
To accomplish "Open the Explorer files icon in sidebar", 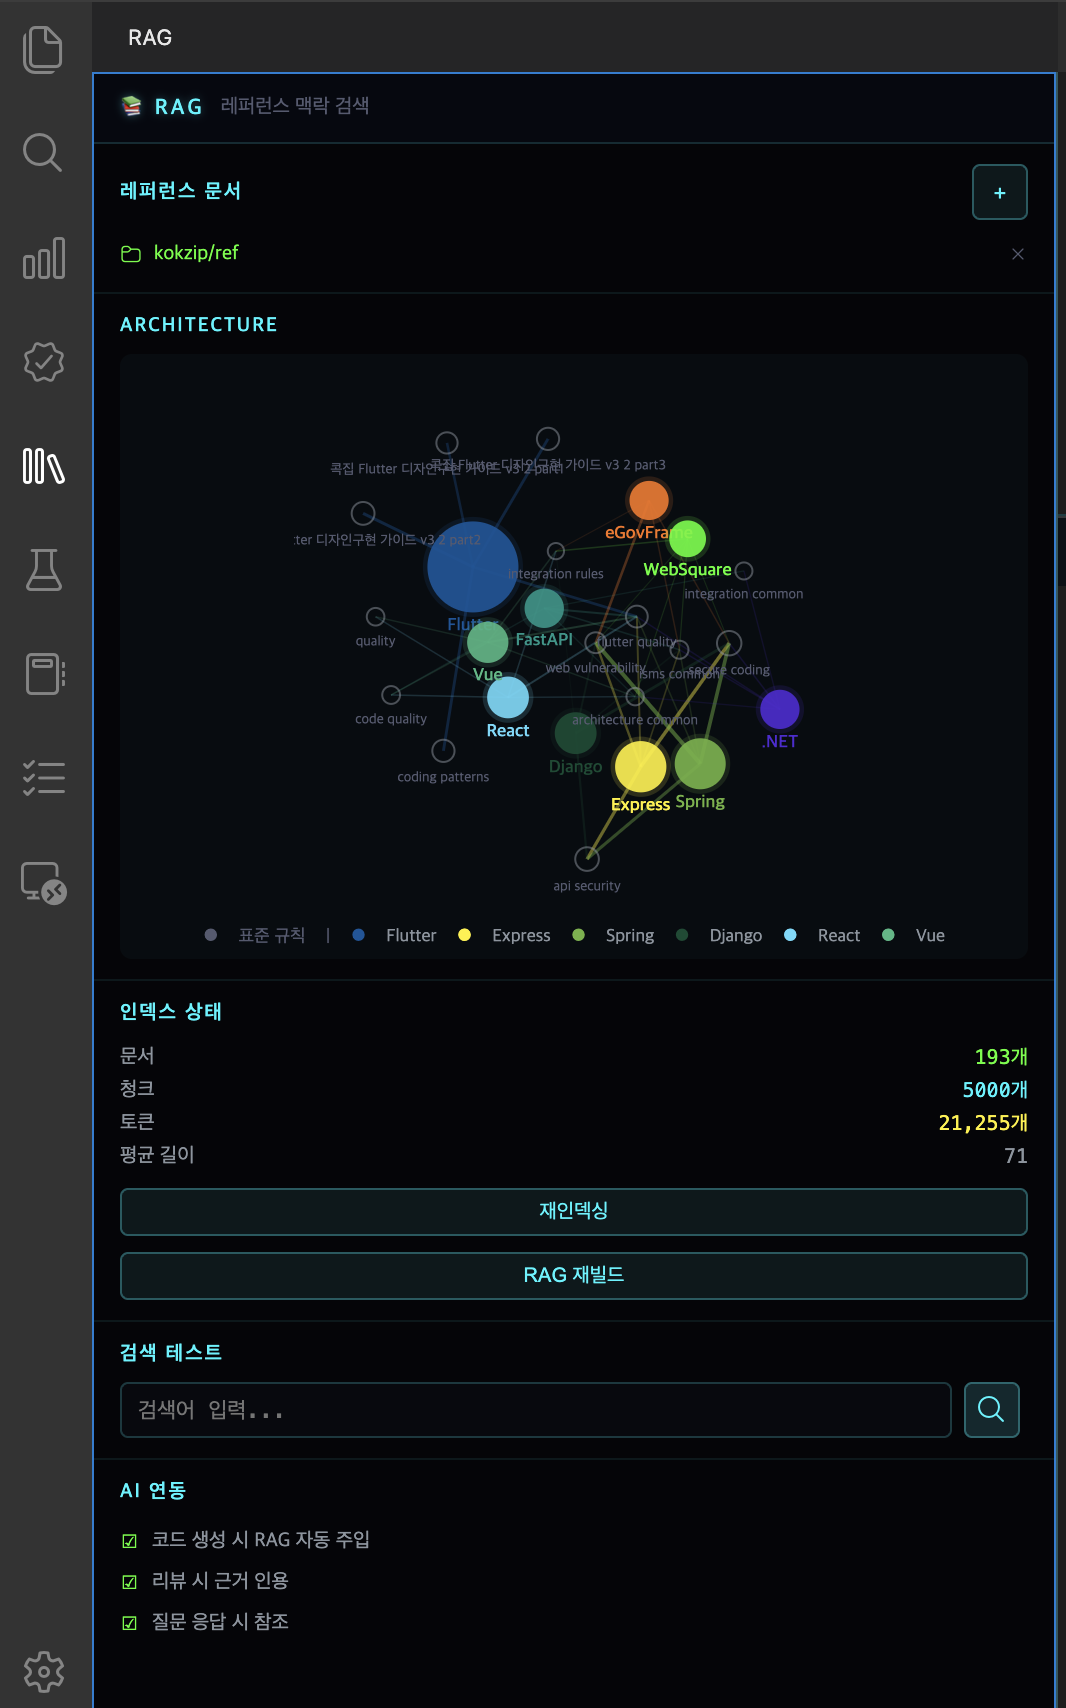I will [x=43, y=50].
